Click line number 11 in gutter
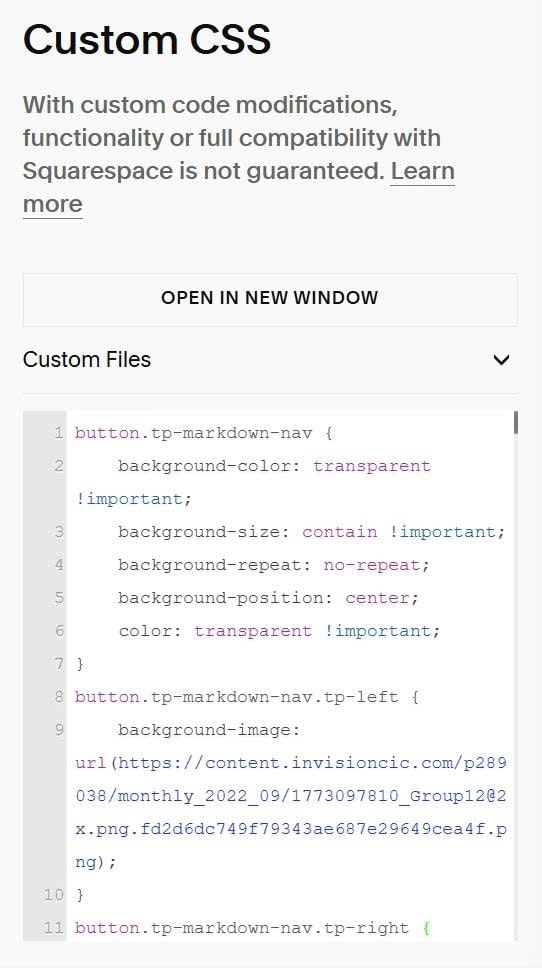Screen dimensions: 542x968 point(54,928)
